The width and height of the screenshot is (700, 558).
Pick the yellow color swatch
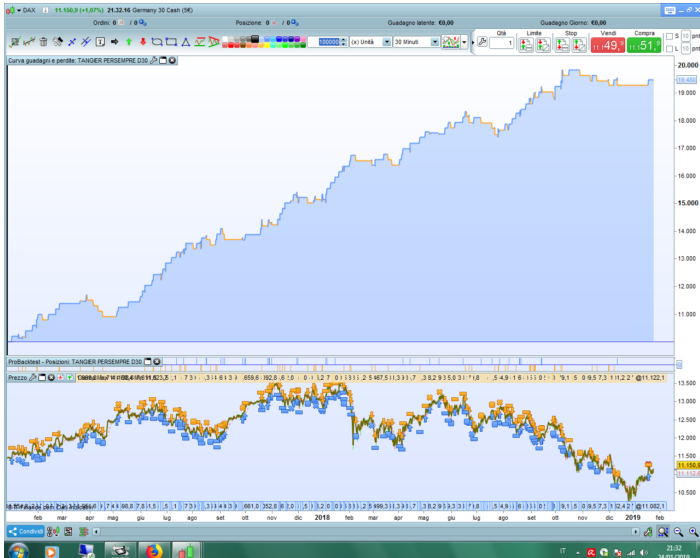267,45
